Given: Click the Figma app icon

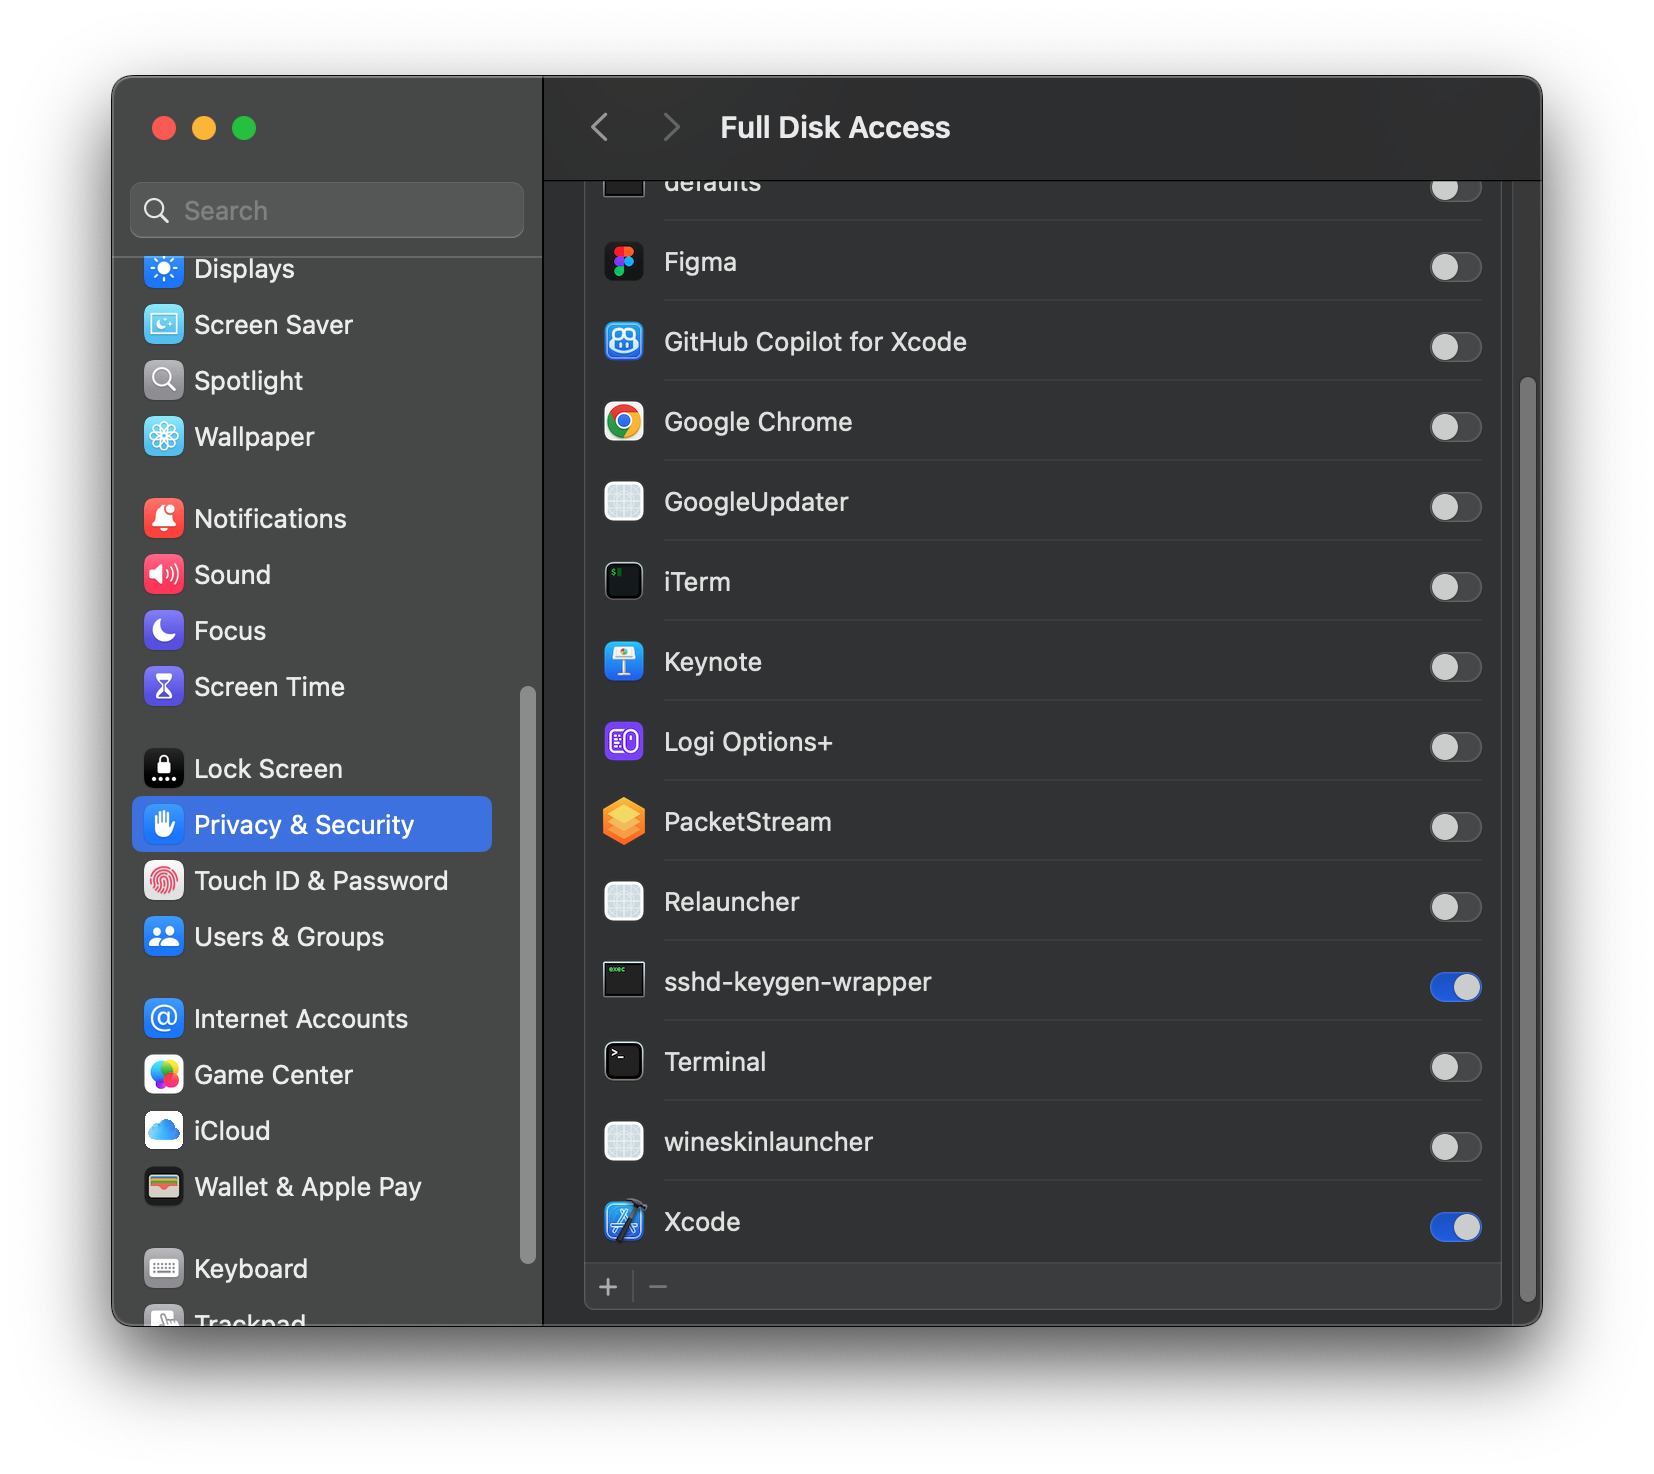Looking at the screenshot, I should [x=624, y=262].
